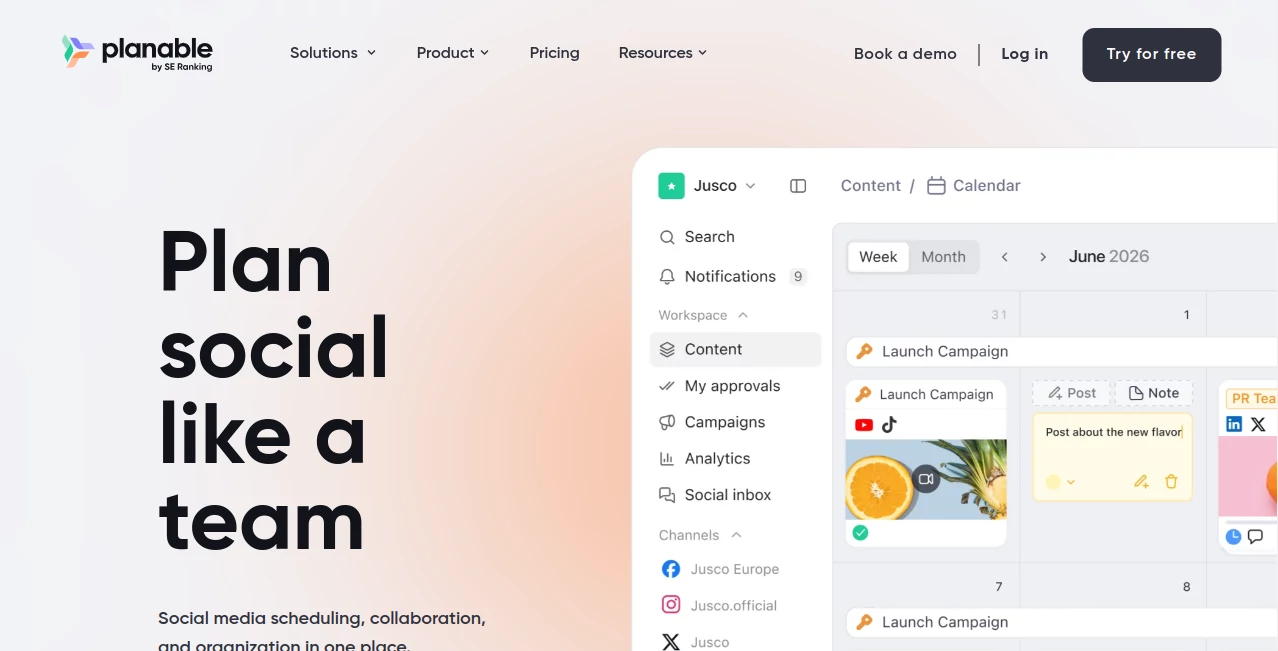The width and height of the screenshot is (1278, 651).
Task: Click the Post button on day 1
Action: pos(1072,393)
